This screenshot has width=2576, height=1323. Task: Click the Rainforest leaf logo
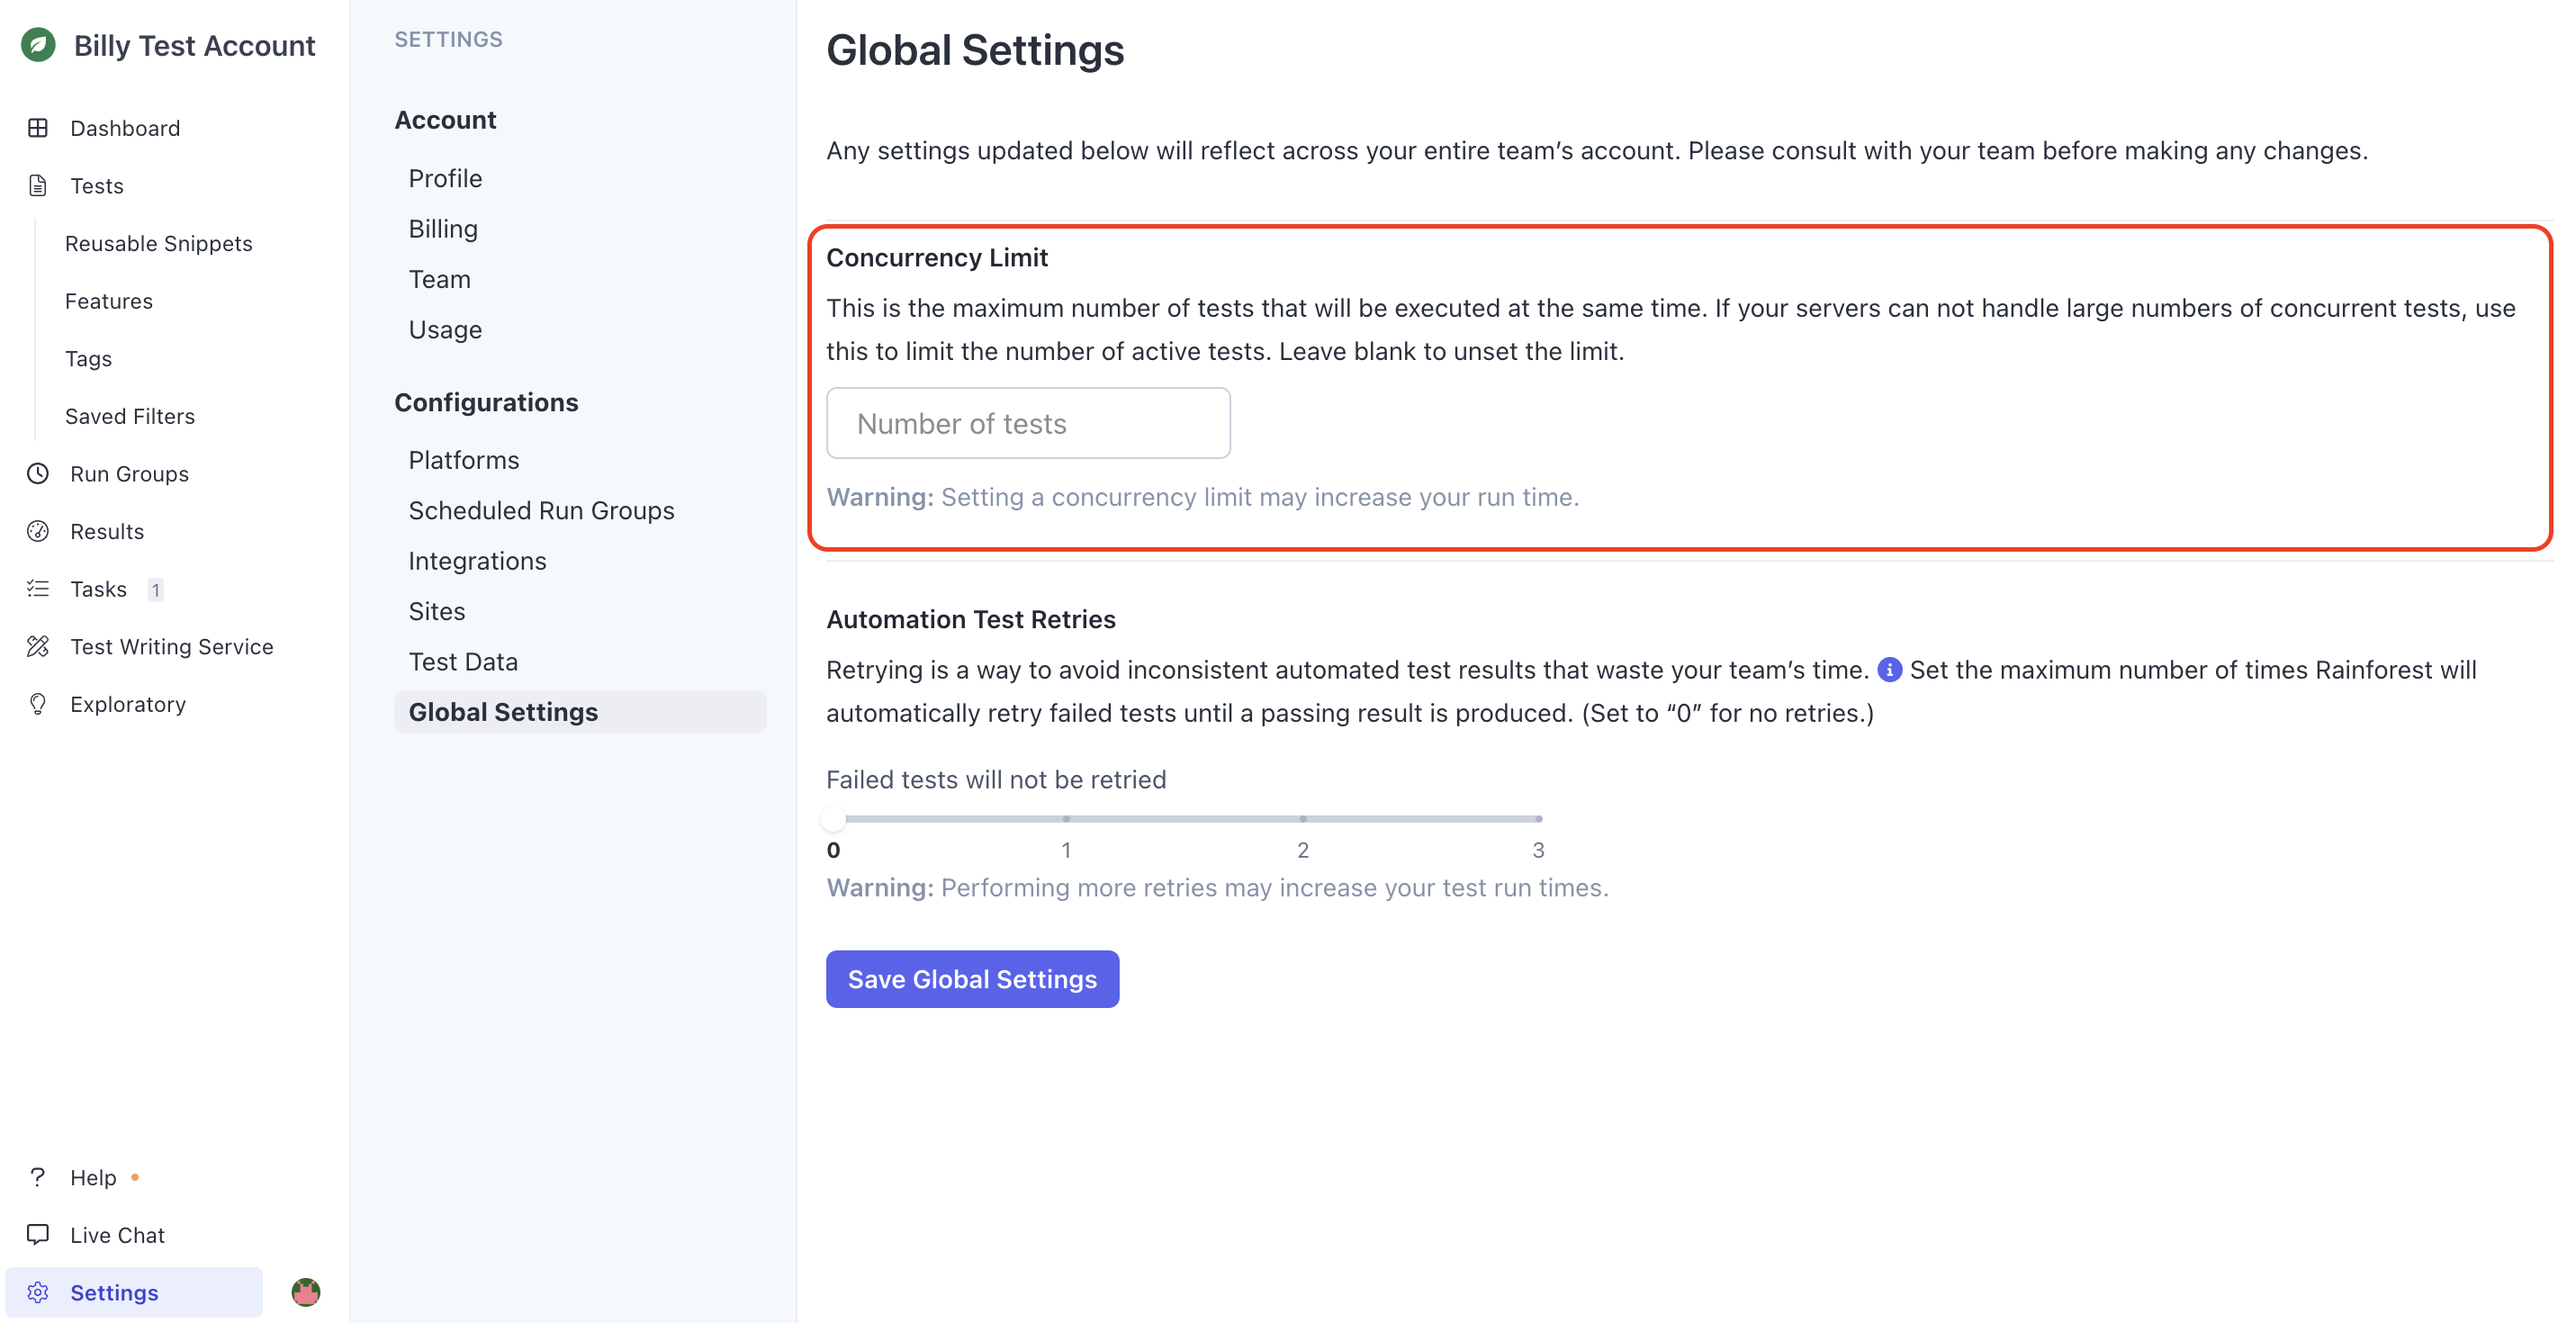[x=38, y=45]
